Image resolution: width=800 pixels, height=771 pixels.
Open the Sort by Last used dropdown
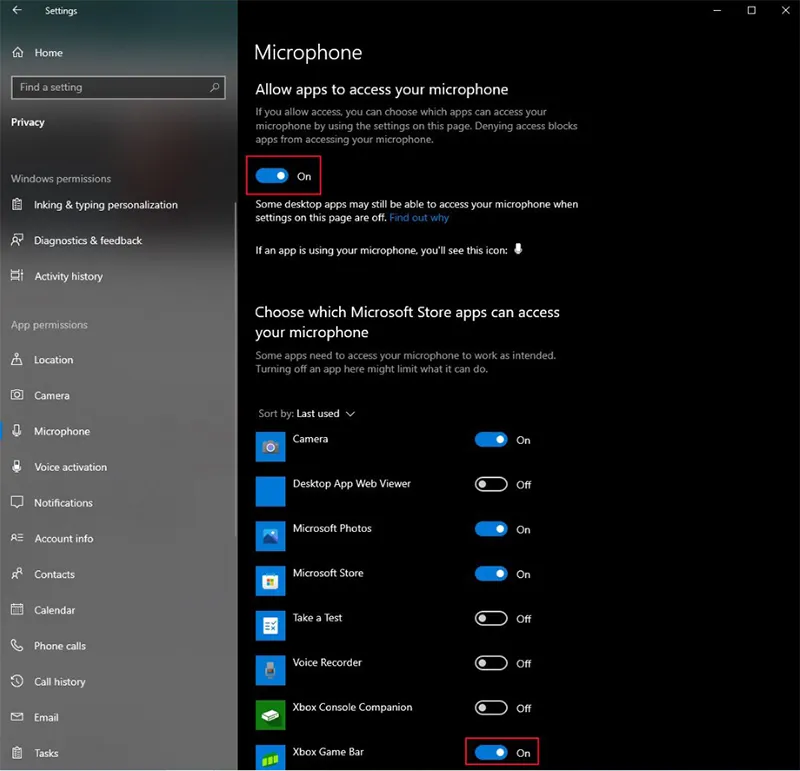pyautogui.click(x=307, y=413)
